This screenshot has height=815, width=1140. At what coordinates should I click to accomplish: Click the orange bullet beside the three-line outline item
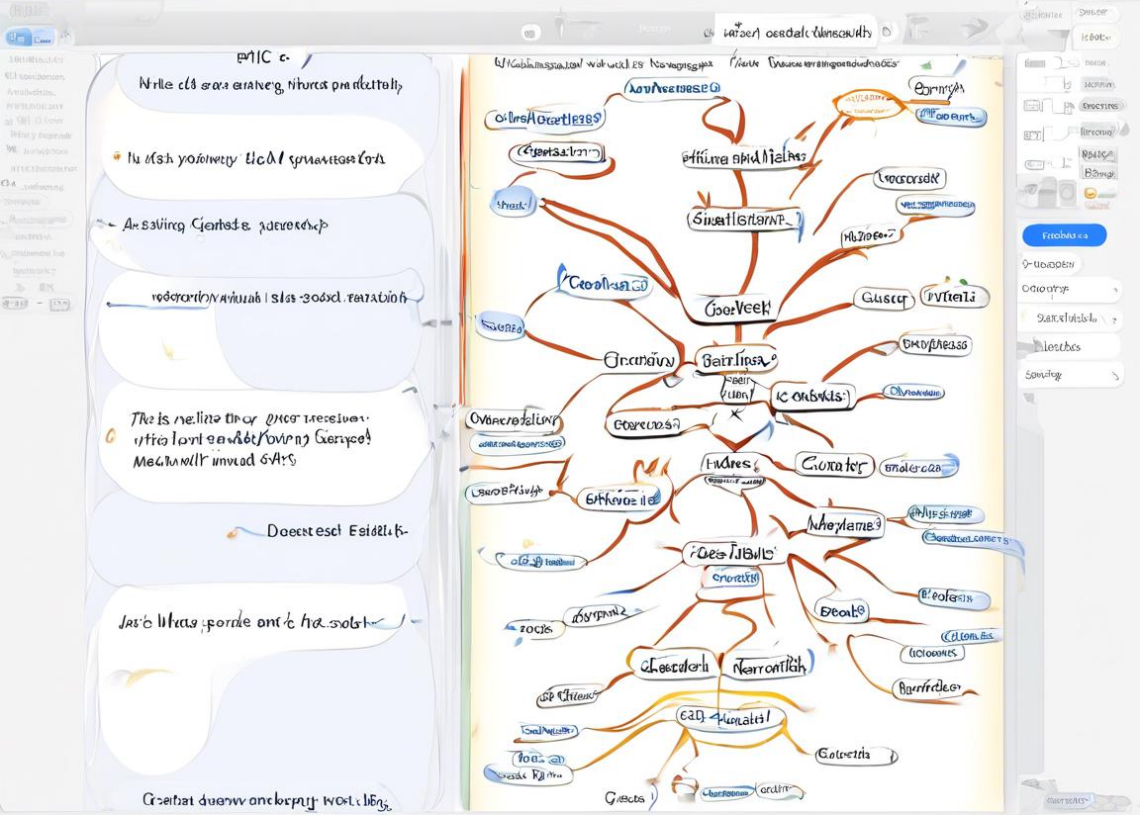110,437
